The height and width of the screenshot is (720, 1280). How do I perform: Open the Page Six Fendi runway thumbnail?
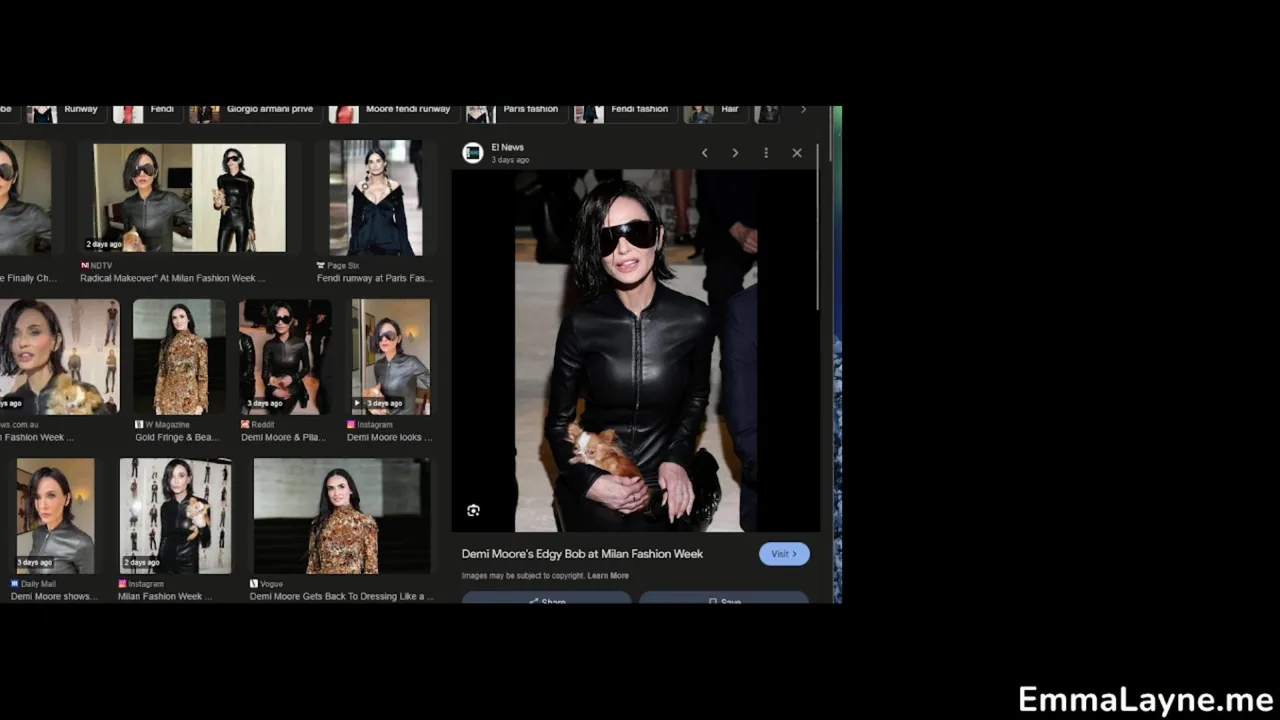tap(376, 198)
